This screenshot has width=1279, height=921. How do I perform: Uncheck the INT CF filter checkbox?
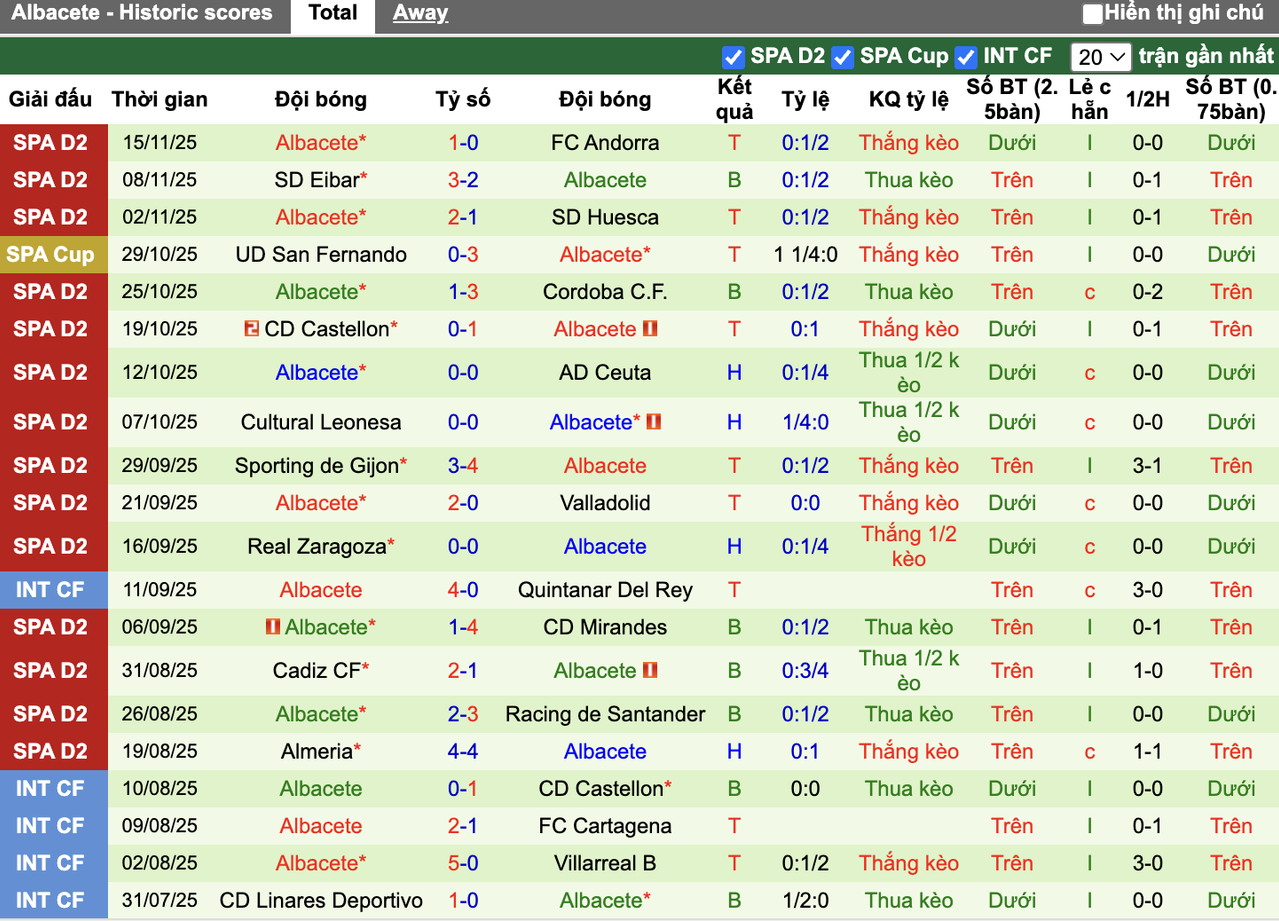click(965, 57)
